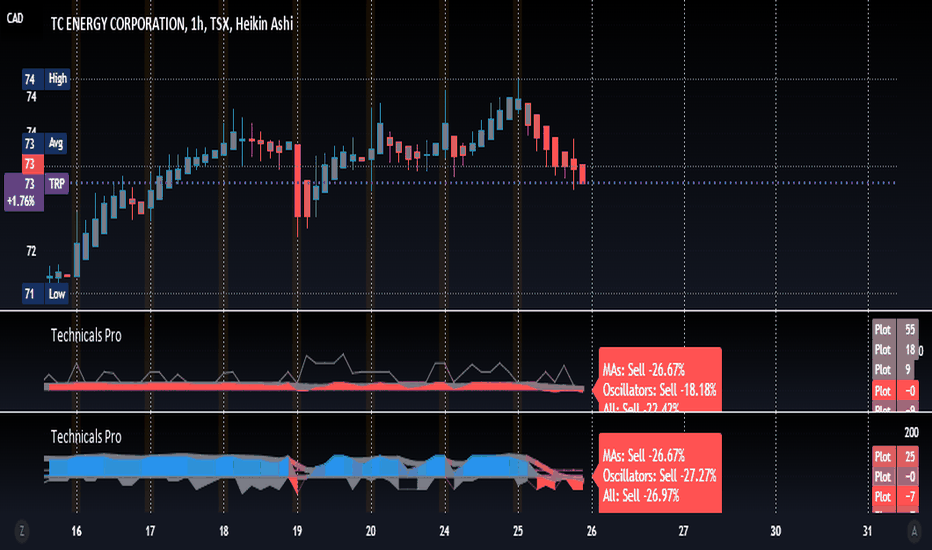
Task: Click the Plot 9 value label
Action: pos(895,370)
